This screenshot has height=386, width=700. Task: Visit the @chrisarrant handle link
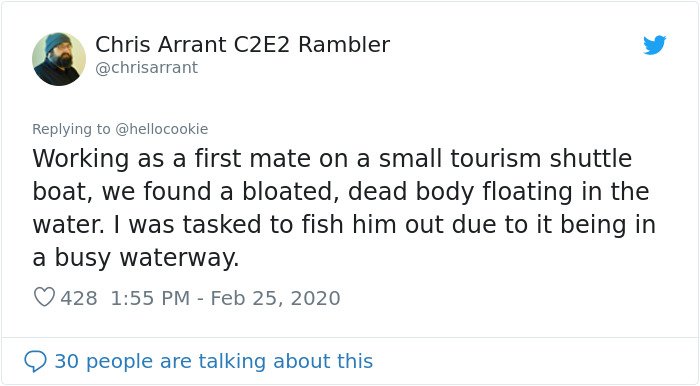(146, 68)
